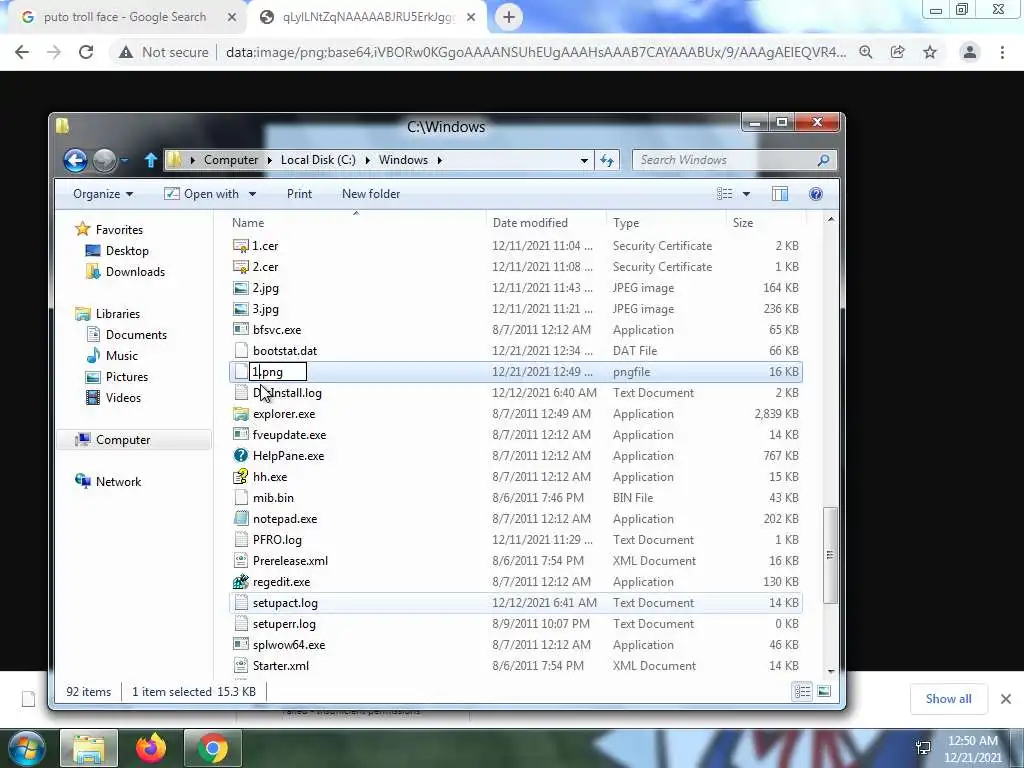Open the Organize dropdown menu
1024x768 pixels.
pyautogui.click(x=103, y=194)
